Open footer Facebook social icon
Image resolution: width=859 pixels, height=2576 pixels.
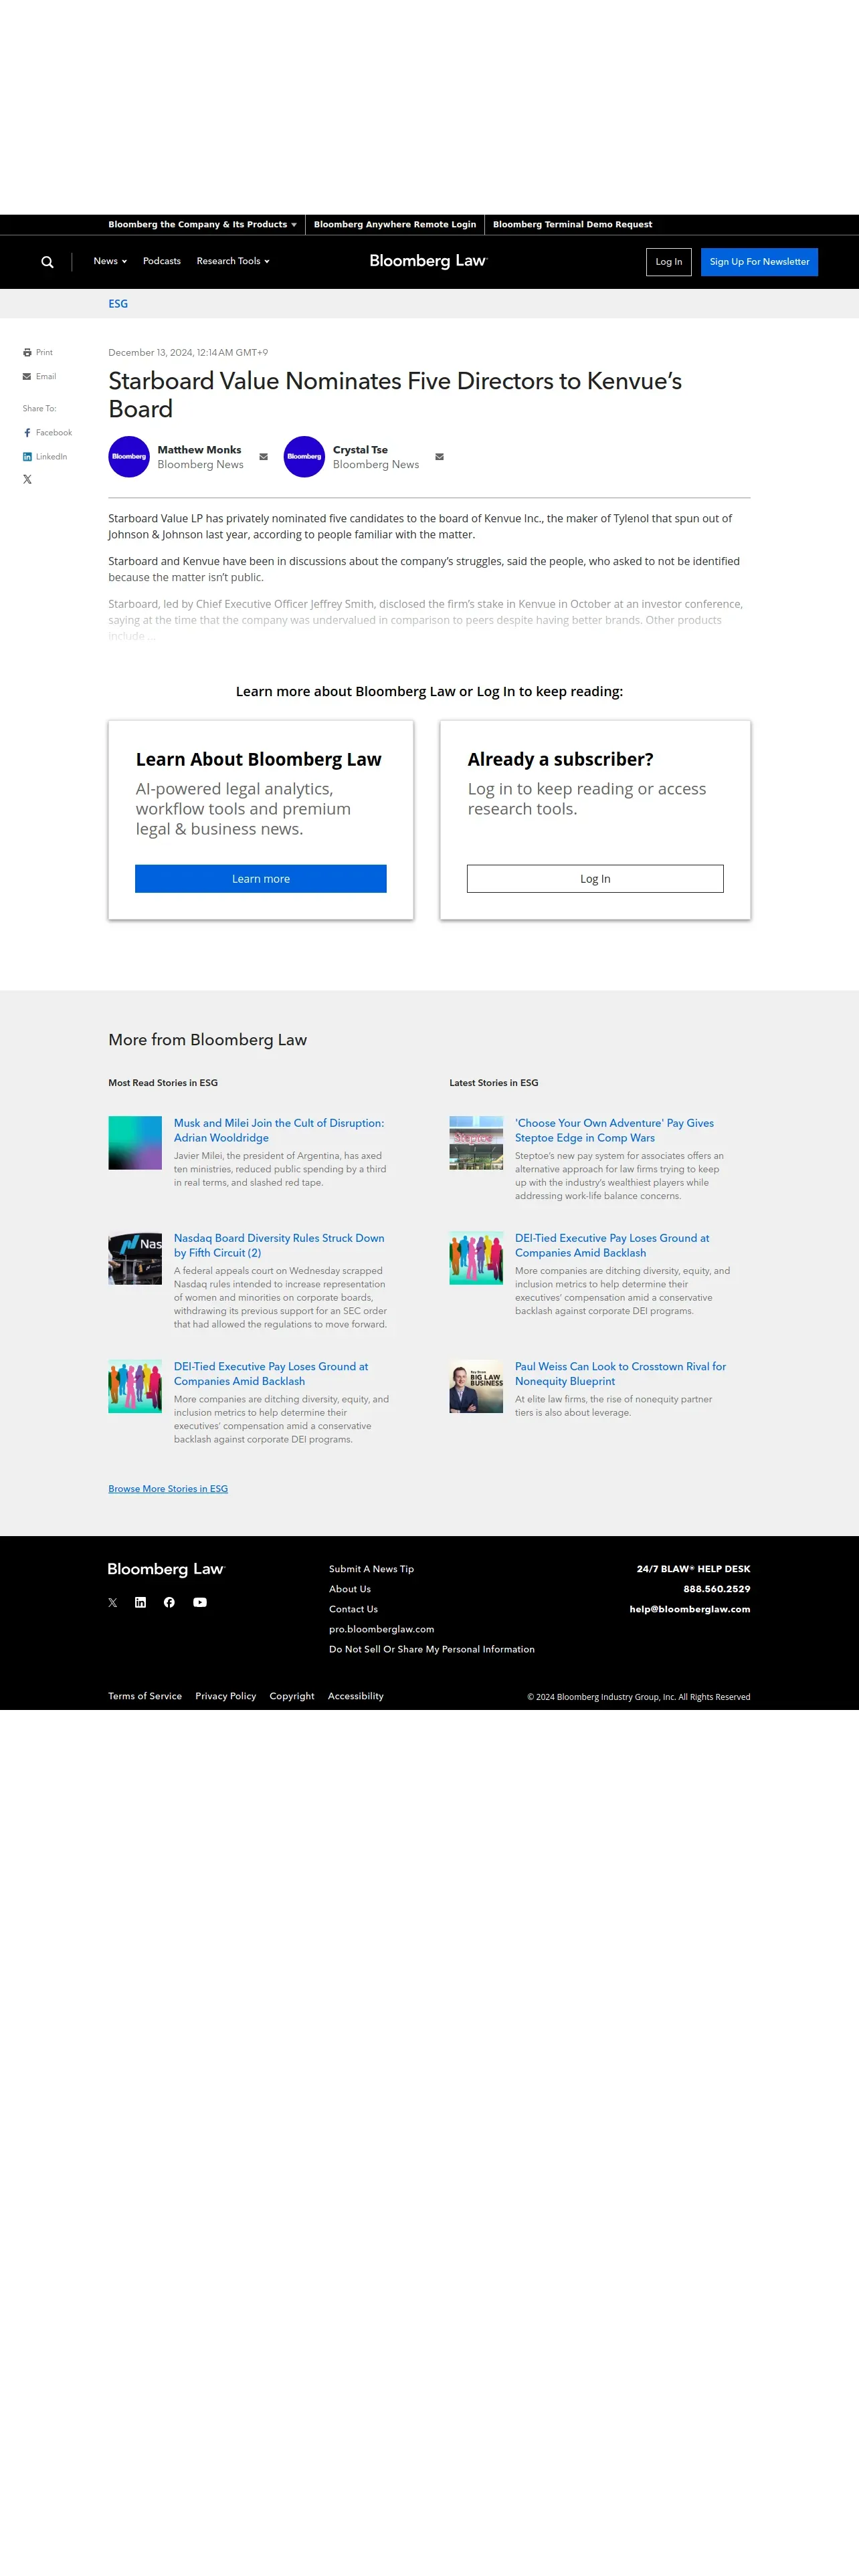click(169, 1603)
